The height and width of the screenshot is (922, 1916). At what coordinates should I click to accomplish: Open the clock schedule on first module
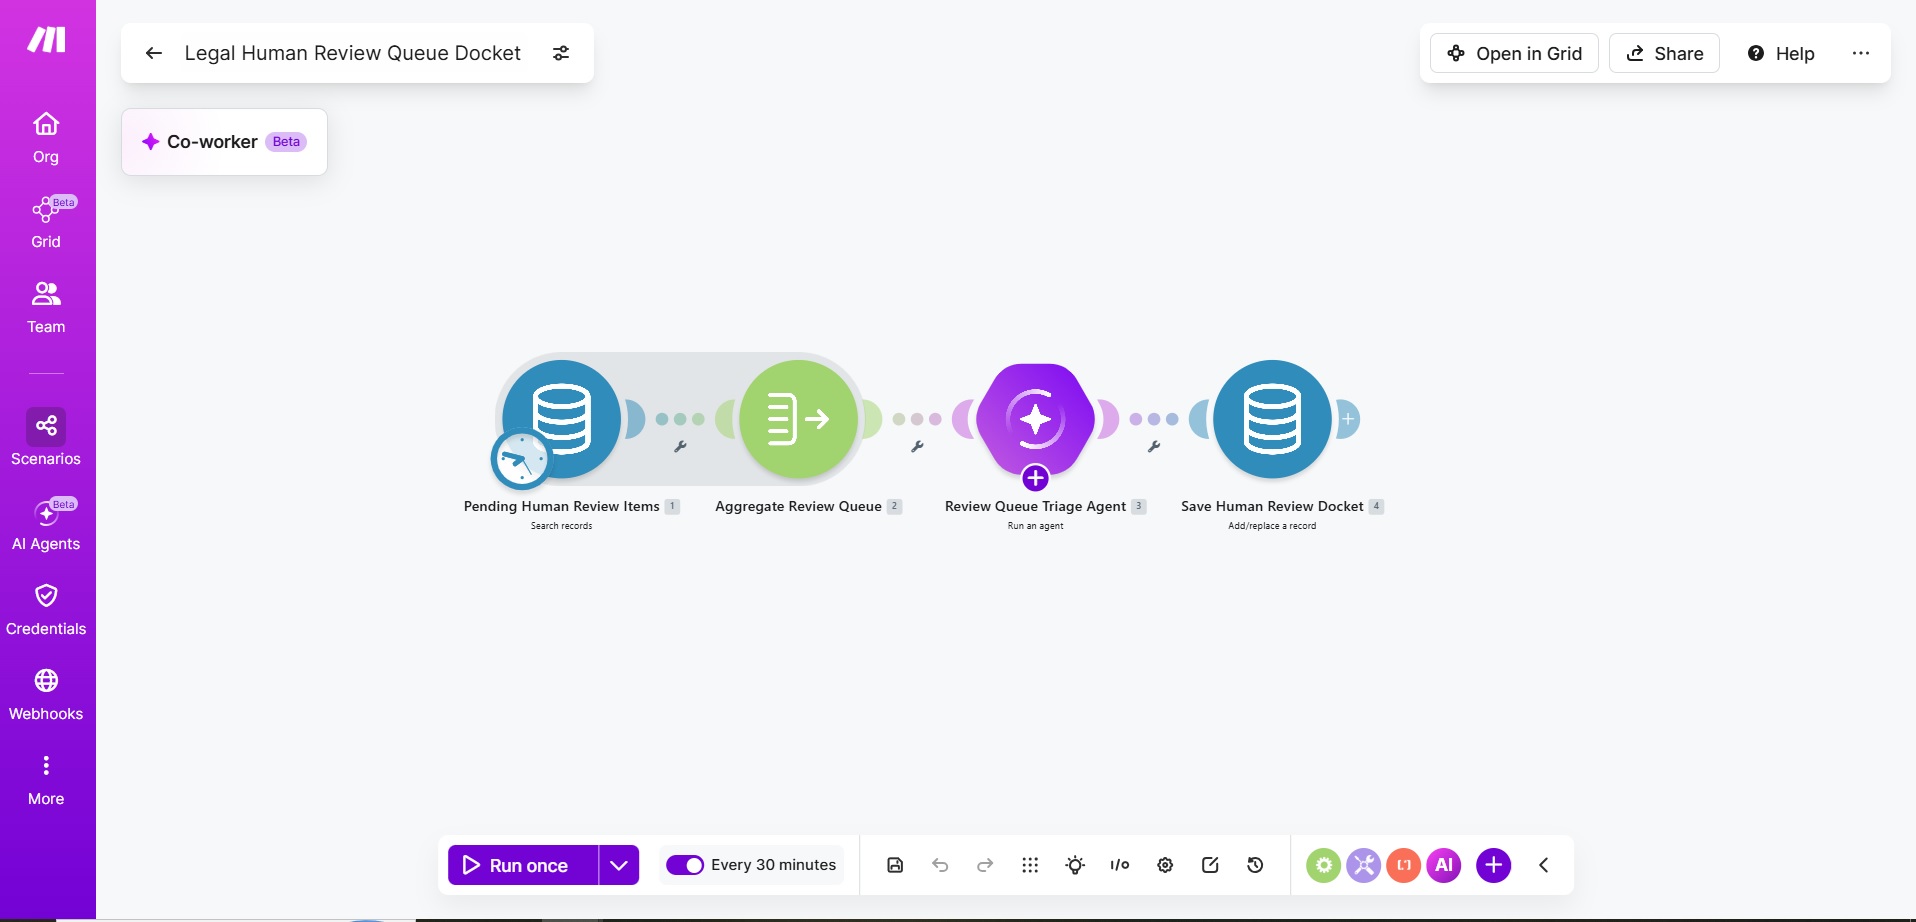pyautogui.click(x=521, y=460)
